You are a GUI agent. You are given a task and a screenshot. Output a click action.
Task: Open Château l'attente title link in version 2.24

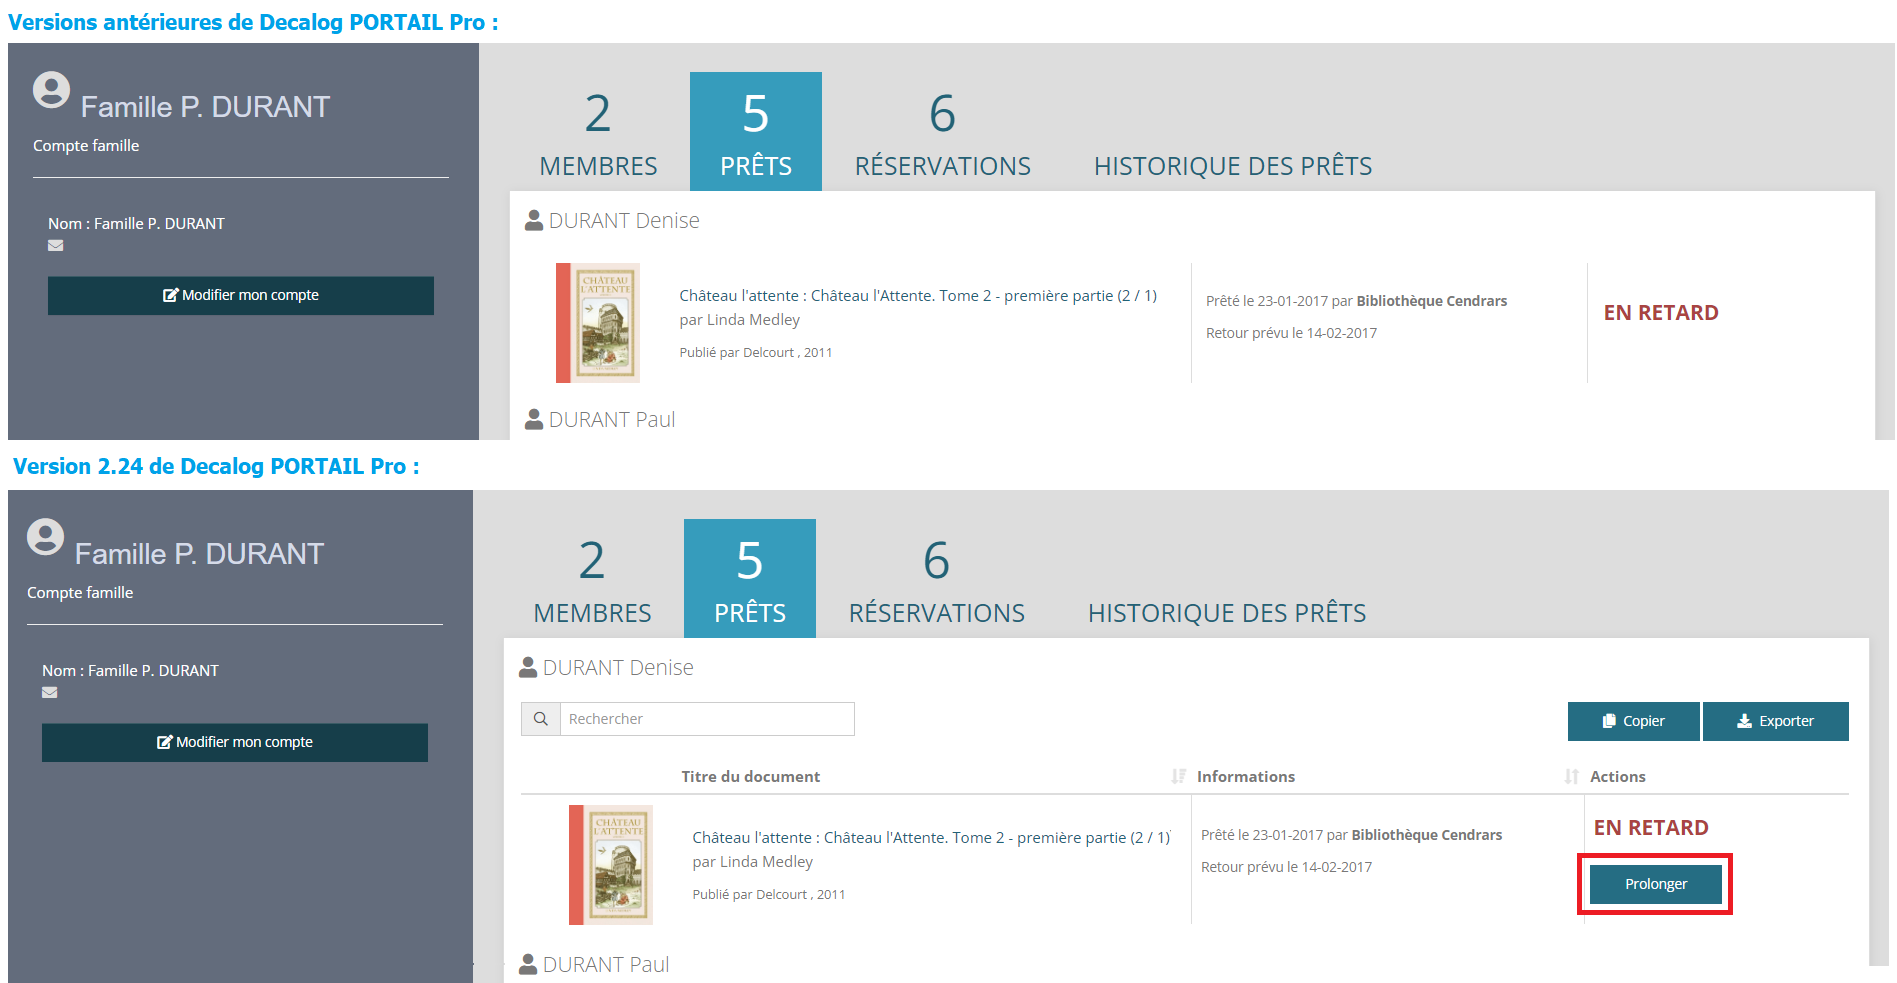tap(931, 838)
